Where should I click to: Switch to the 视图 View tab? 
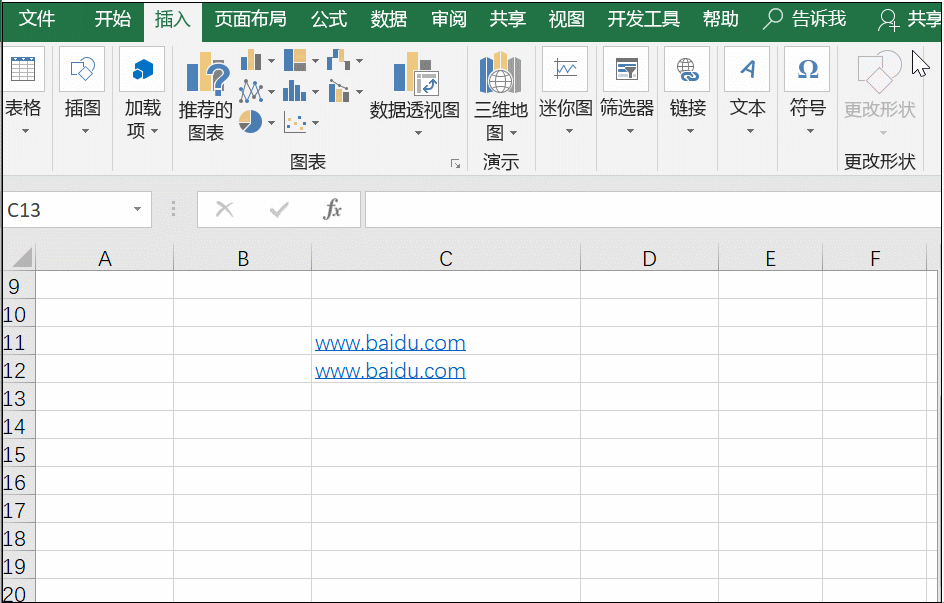(567, 19)
